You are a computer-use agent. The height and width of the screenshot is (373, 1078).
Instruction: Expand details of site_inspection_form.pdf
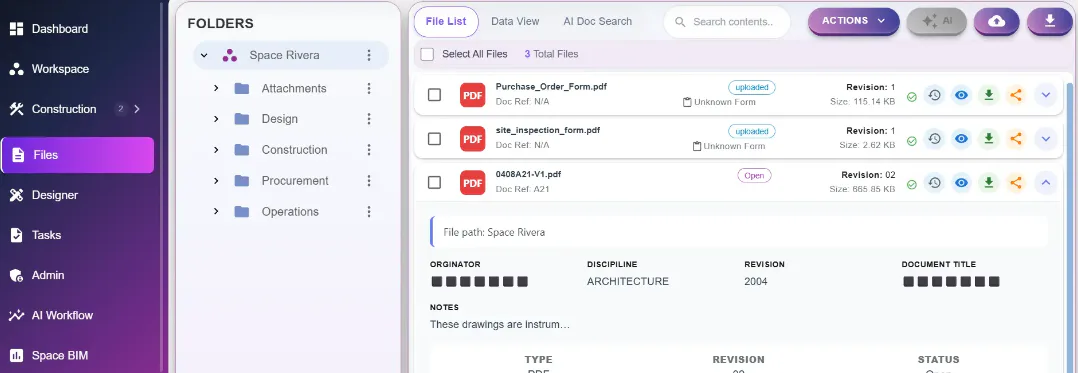coord(1046,139)
